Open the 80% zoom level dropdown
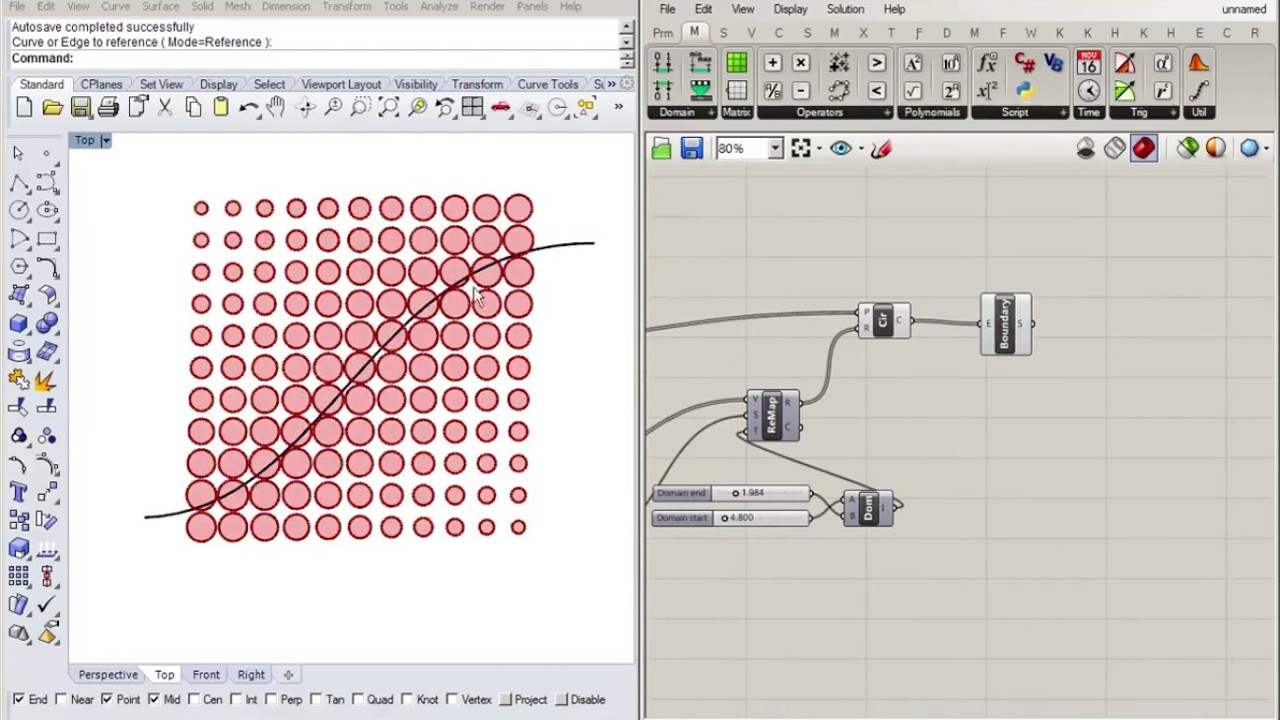1280x720 pixels. [775, 149]
